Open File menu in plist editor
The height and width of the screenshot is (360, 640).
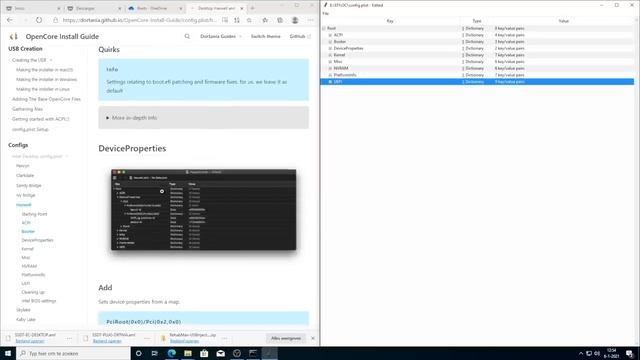pyautogui.click(x=325, y=14)
